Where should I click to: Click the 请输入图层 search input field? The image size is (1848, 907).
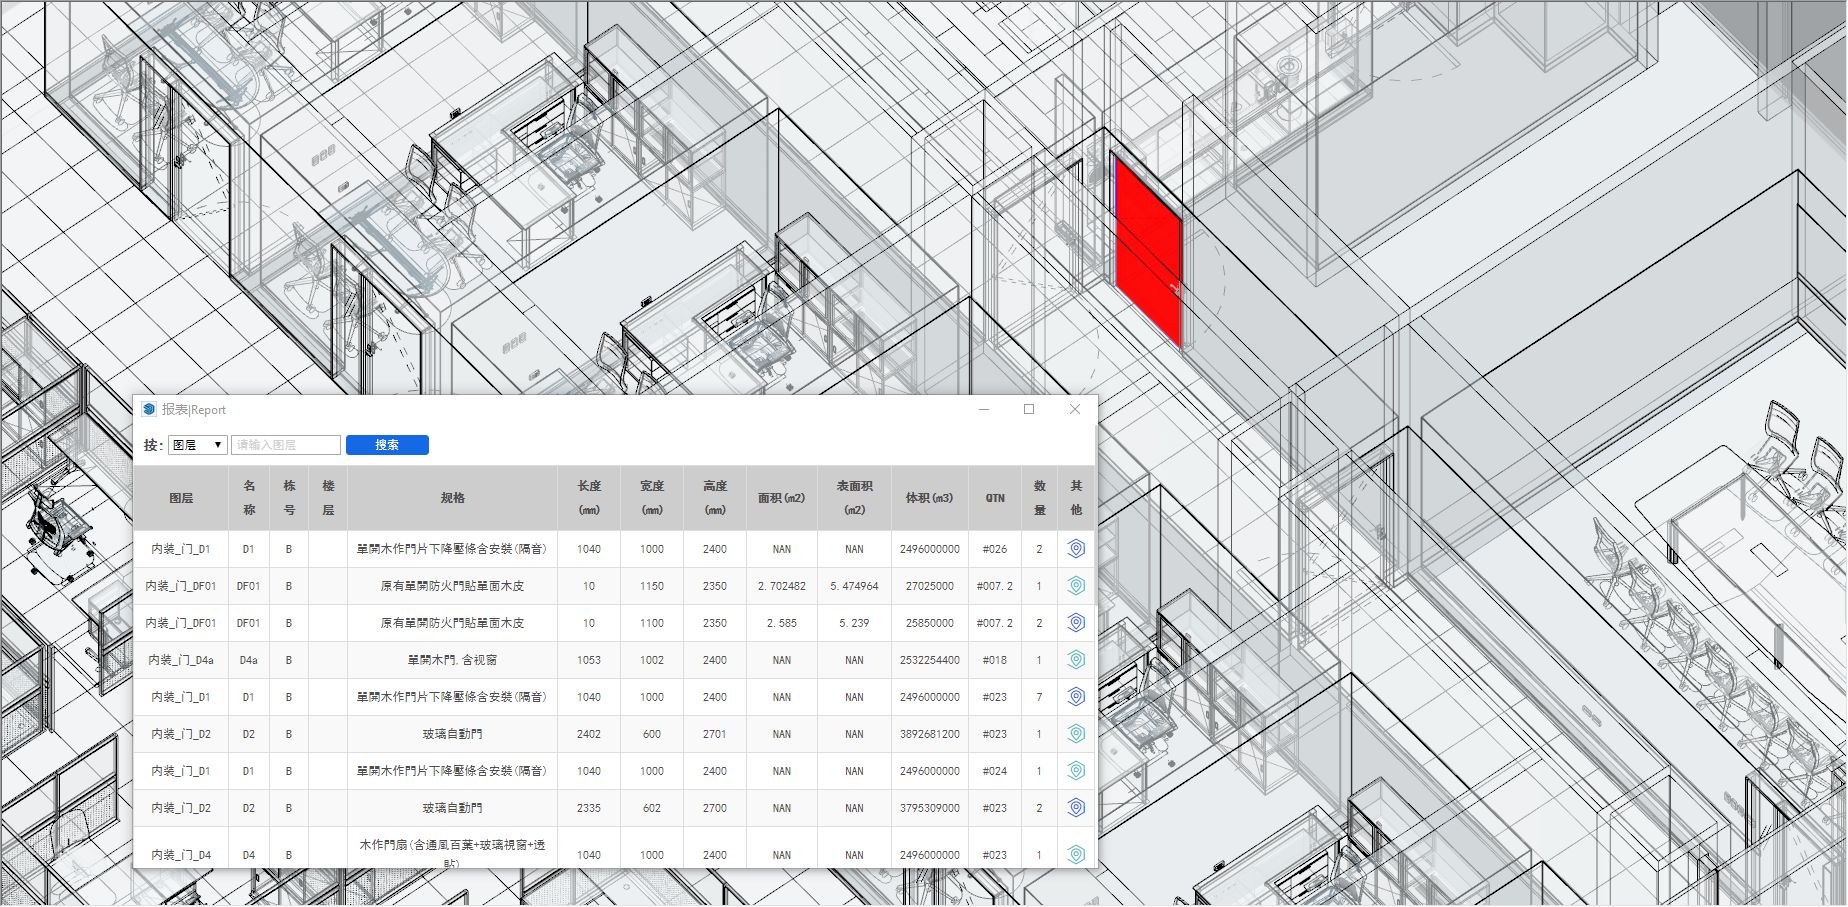click(x=286, y=445)
